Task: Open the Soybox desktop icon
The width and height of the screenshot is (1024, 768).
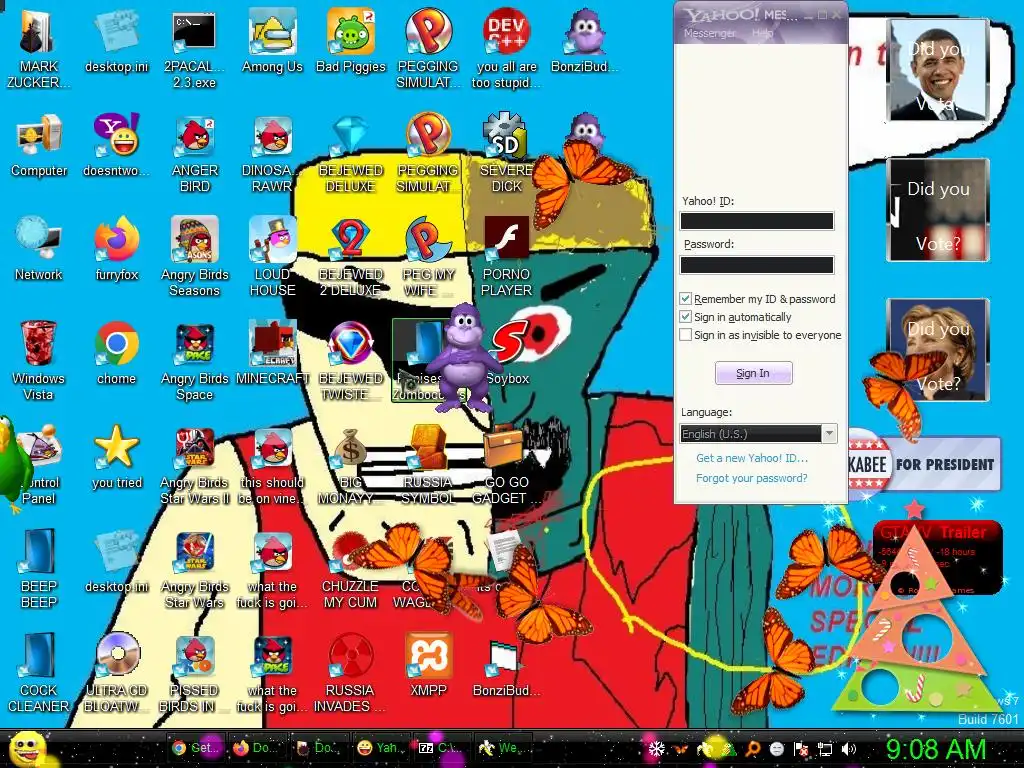Action: 507,353
